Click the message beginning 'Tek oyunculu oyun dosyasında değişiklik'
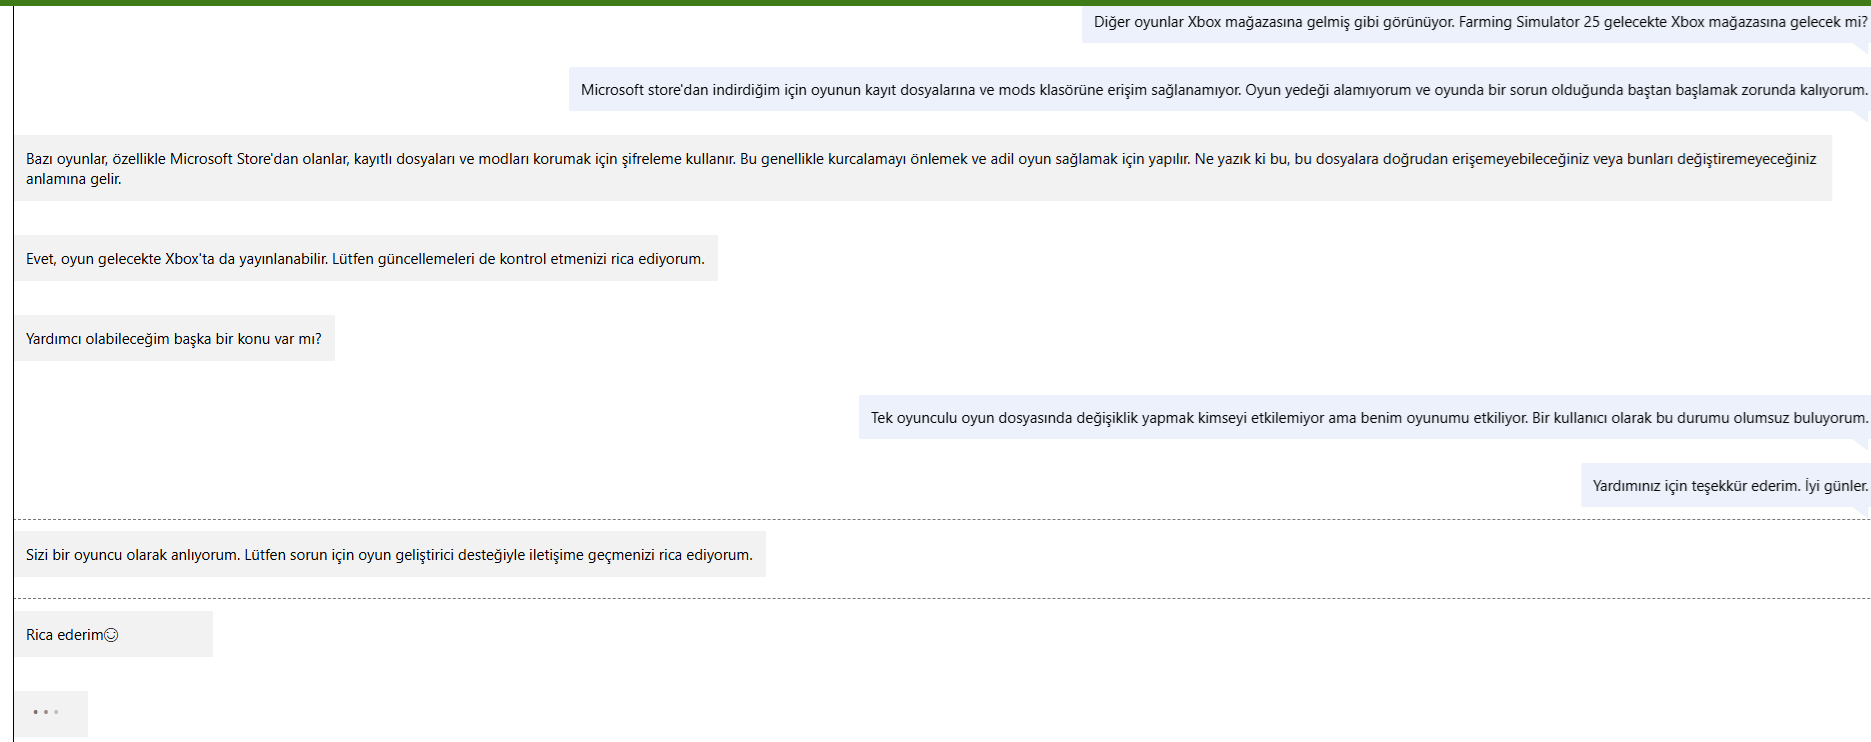This screenshot has height=742, width=1871. 1365,417
